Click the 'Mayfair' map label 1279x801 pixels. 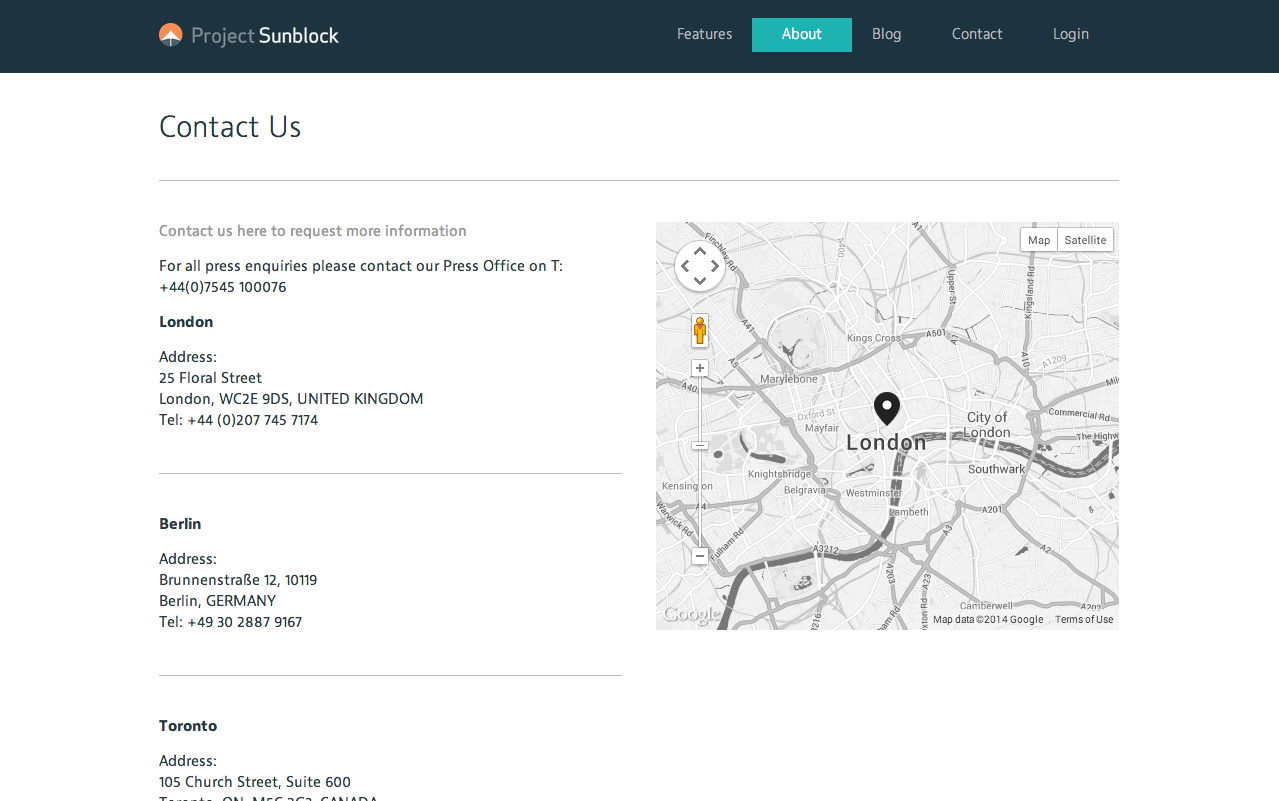(x=822, y=428)
